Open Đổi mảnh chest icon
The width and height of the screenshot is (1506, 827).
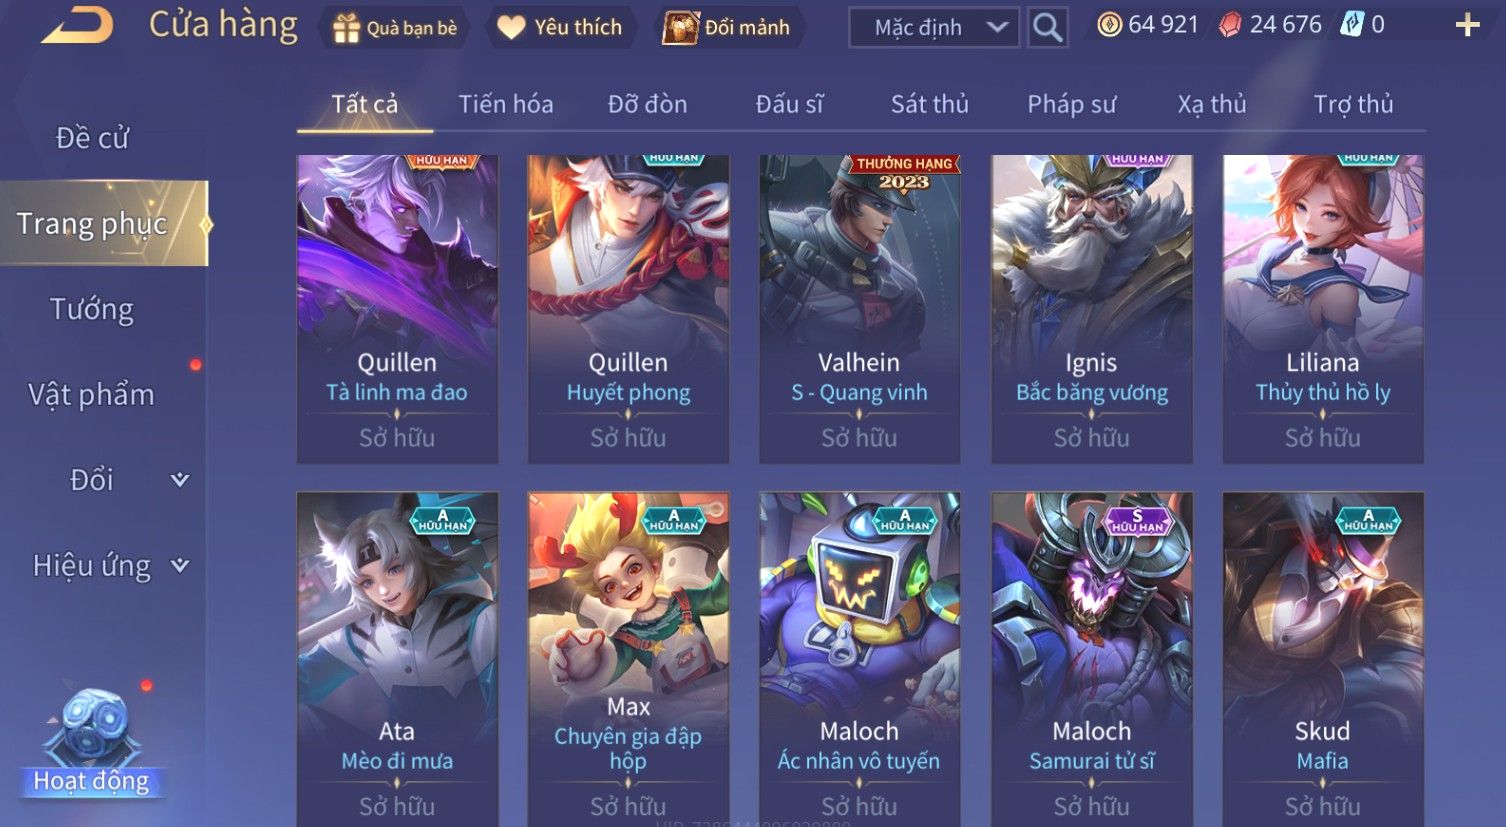point(680,28)
